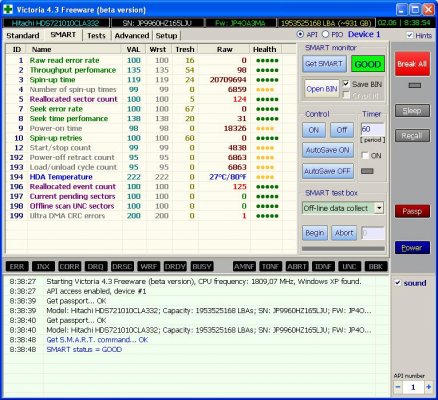
Task: Click inside the Timer period field
Action: coord(373,129)
